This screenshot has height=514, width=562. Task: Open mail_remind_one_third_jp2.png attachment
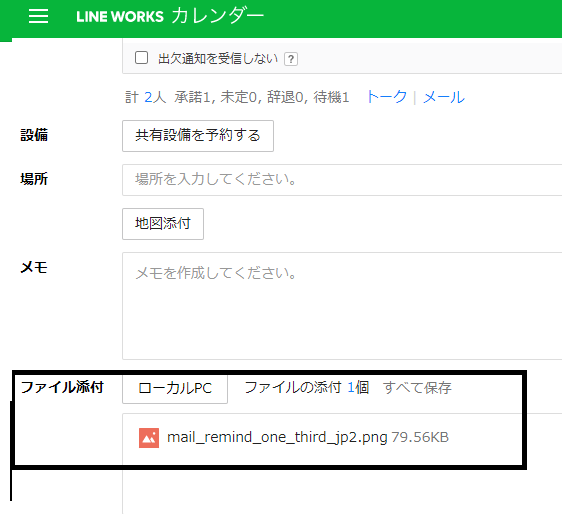(x=277, y=437)
